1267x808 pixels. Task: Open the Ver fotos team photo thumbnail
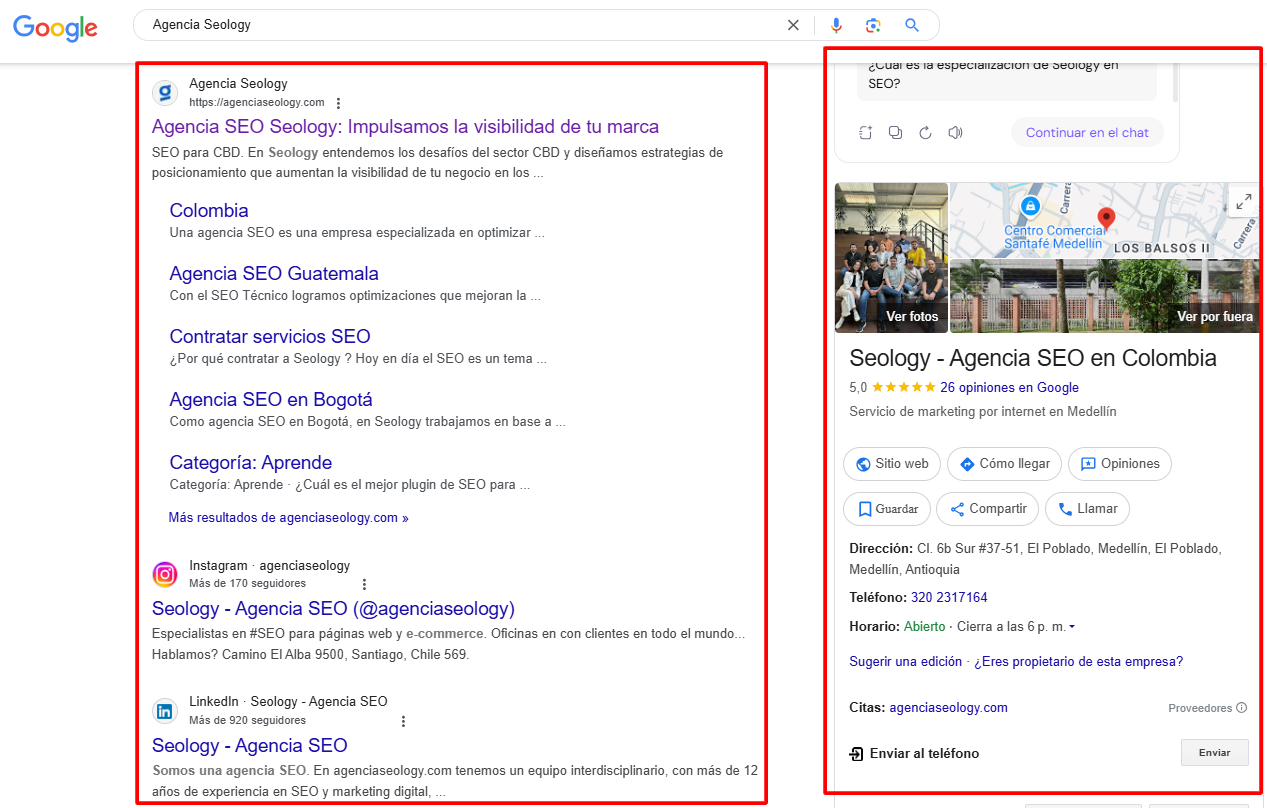coord(891,257)
